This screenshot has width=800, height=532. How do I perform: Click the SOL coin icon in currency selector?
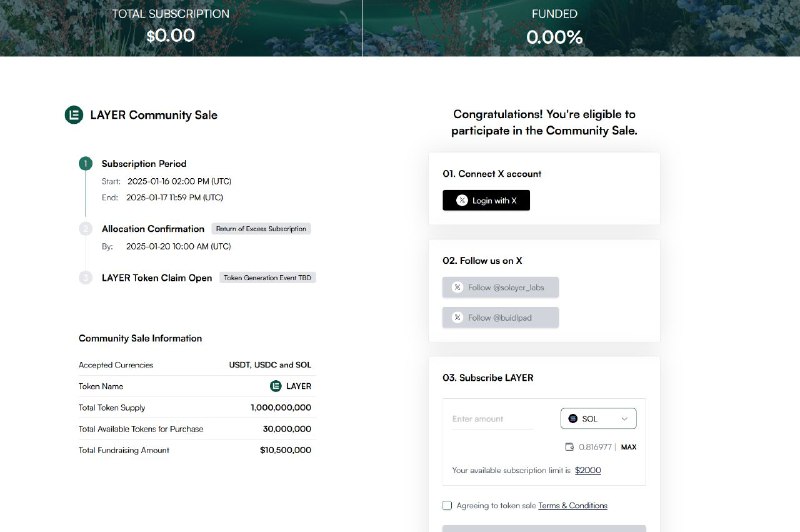pyautogui.click(x=573, y=419)
